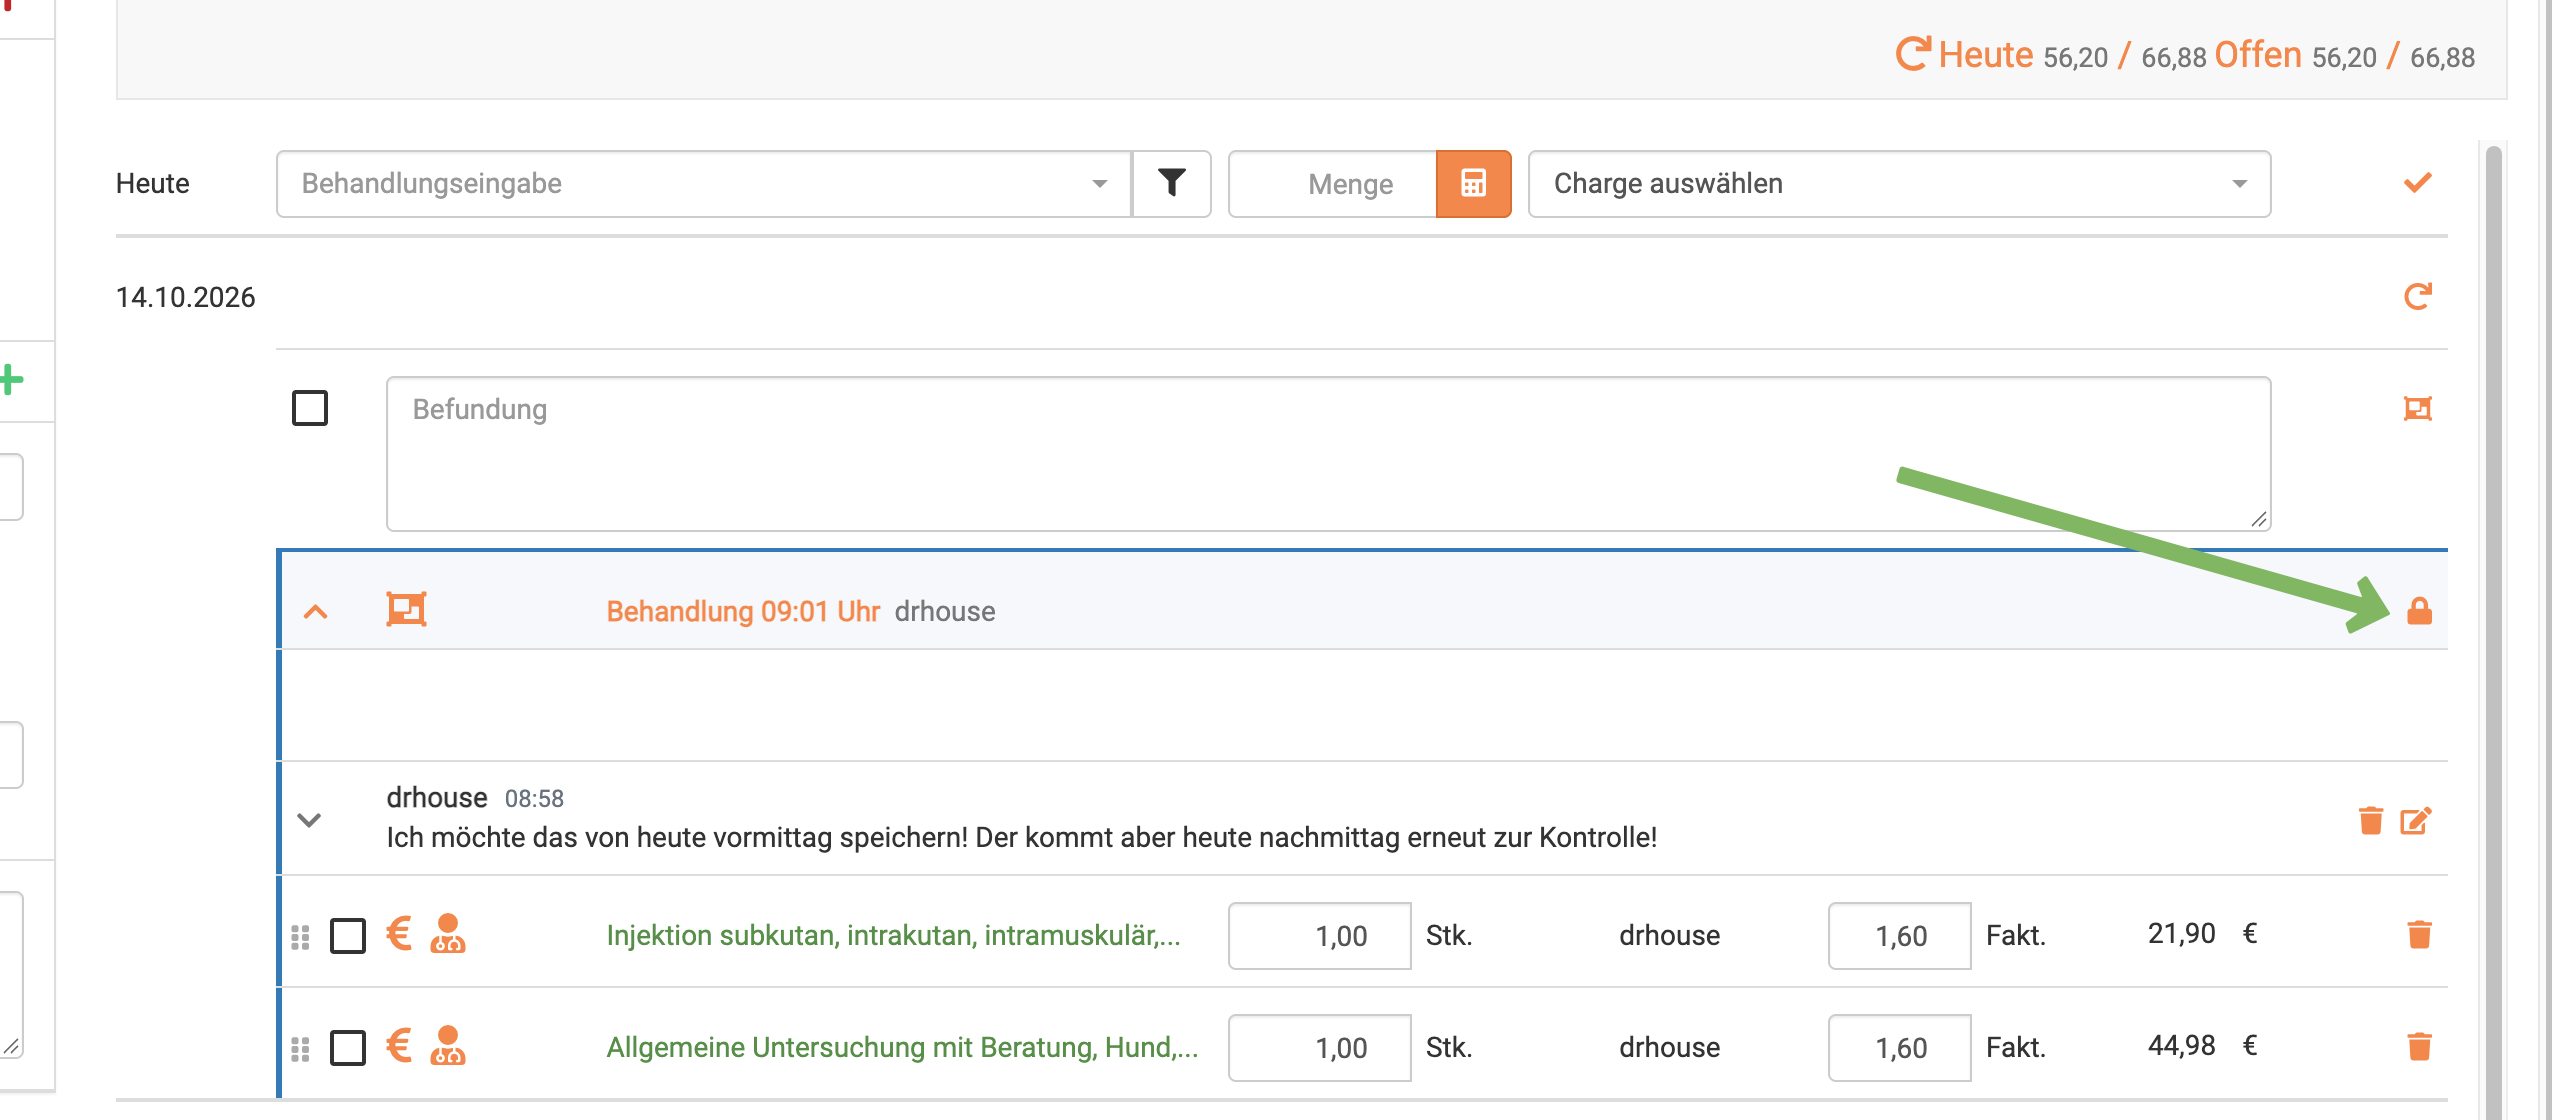
Task: Click the price 21,90 in the Injektion row
Action: 2181,933
